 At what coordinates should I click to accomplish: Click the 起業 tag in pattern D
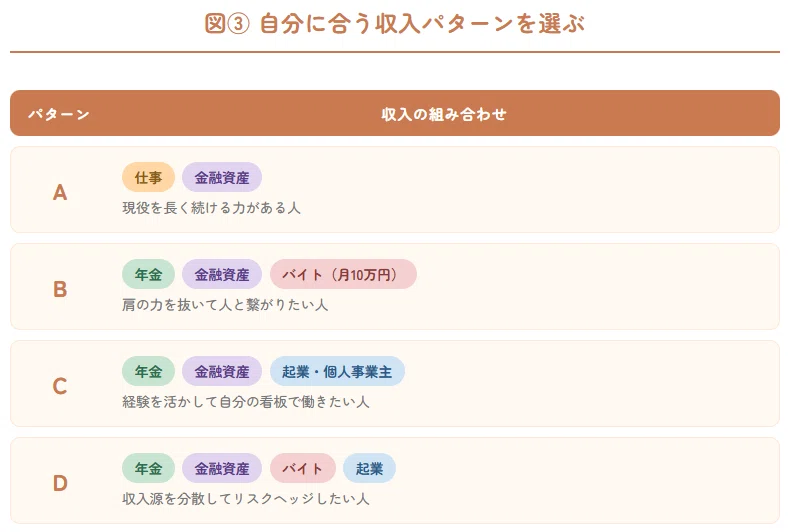point(369,468)
